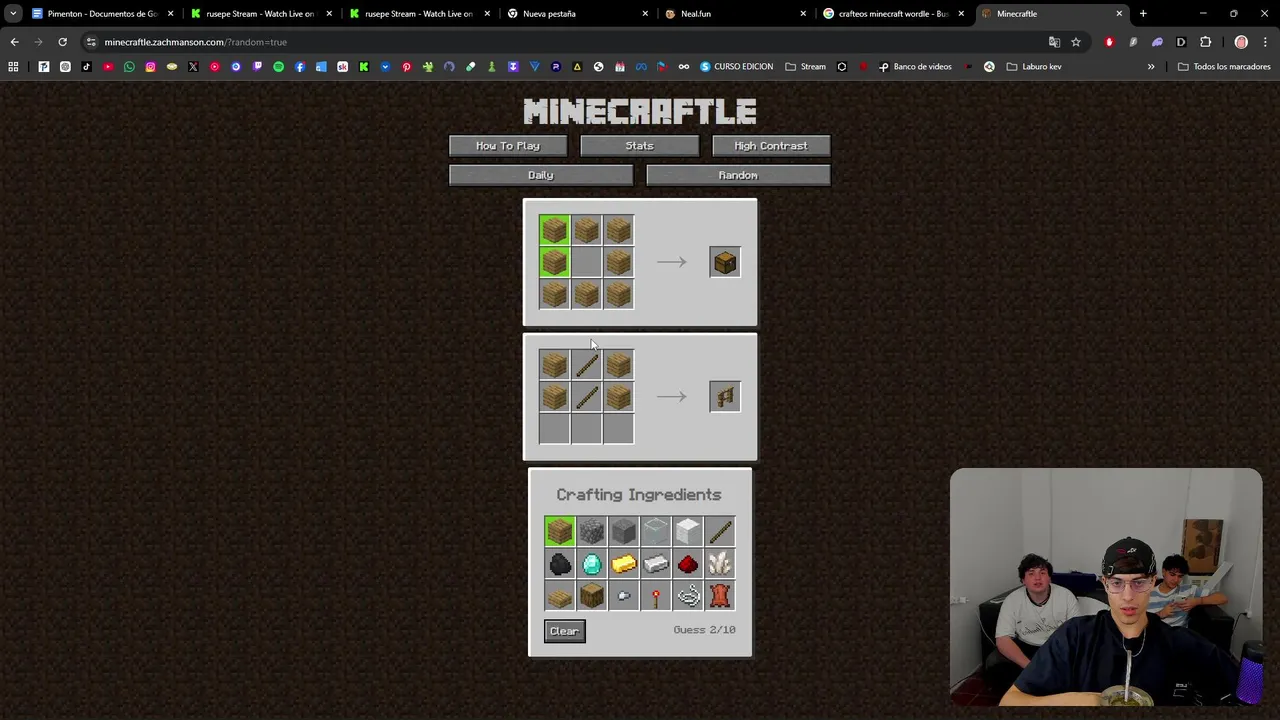Close the Neal.fun tab
This screenshot has height=720, width=1280.
point(804,14)
